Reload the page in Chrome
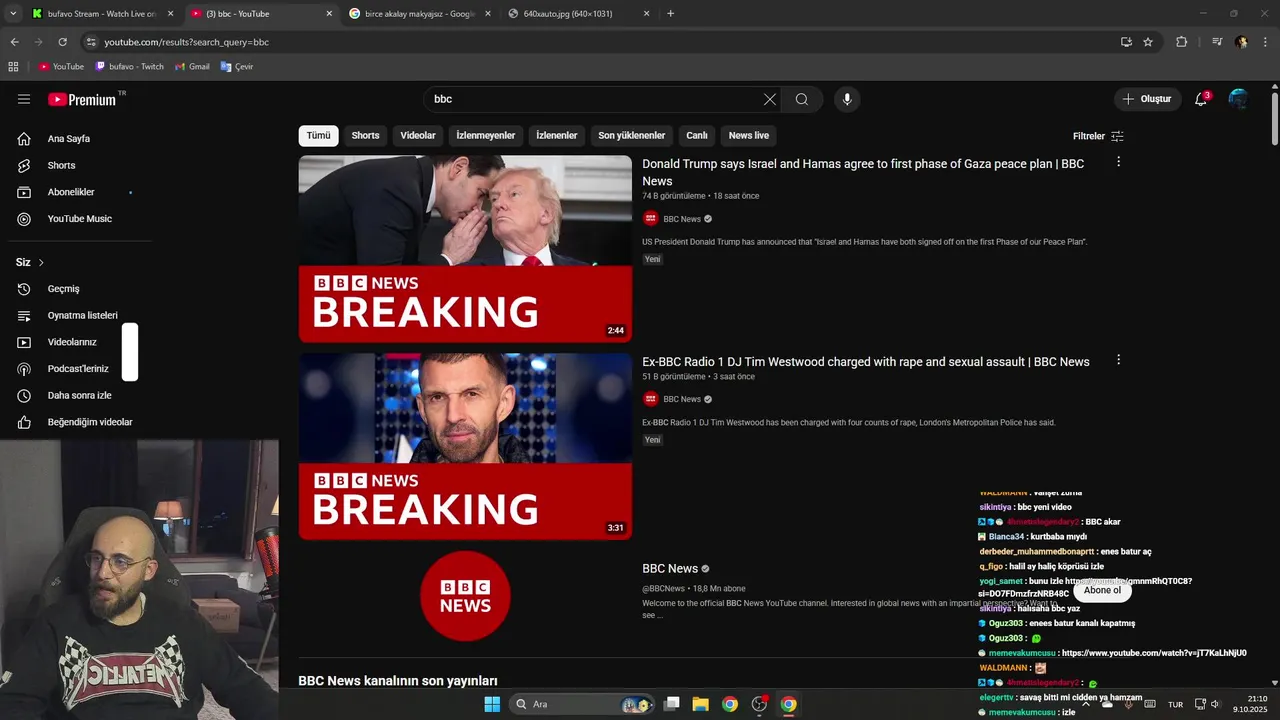This screenshot has width=1280, height=720. coord(62,42)
